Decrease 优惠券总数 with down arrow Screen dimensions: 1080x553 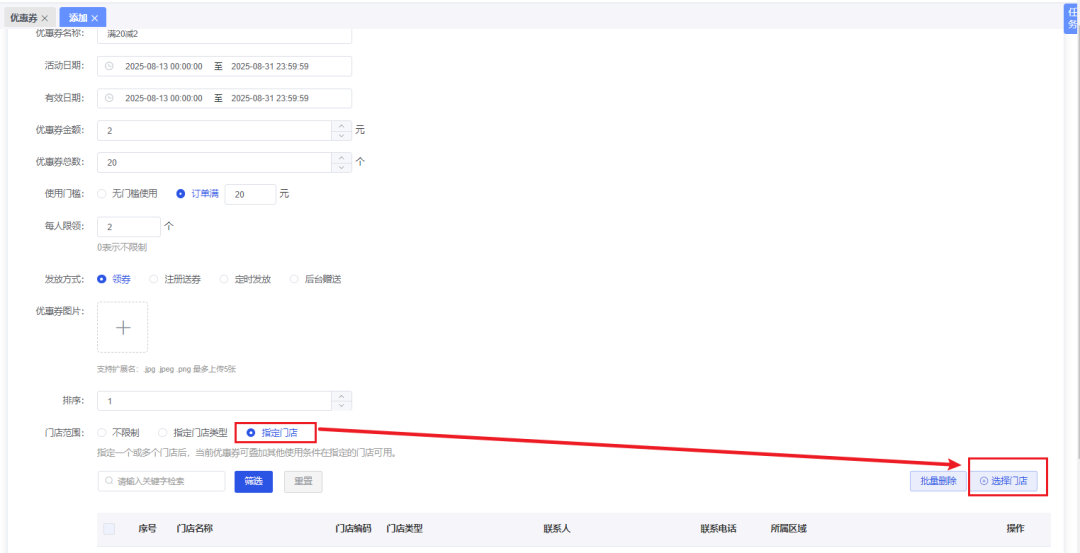pos(342,167)
